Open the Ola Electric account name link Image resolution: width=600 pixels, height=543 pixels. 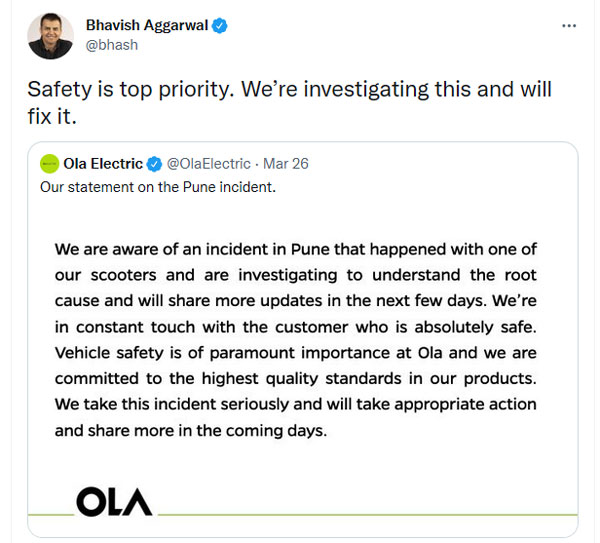(103, 163)
